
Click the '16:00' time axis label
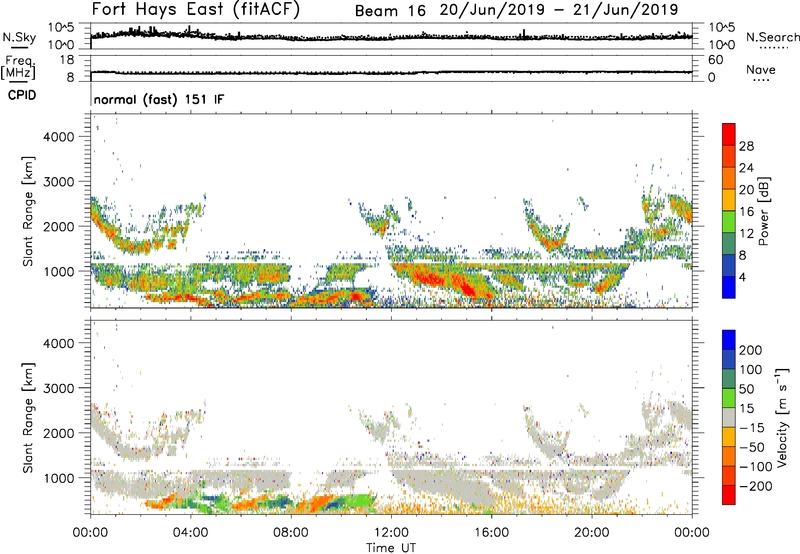click(x=491, y=533)
